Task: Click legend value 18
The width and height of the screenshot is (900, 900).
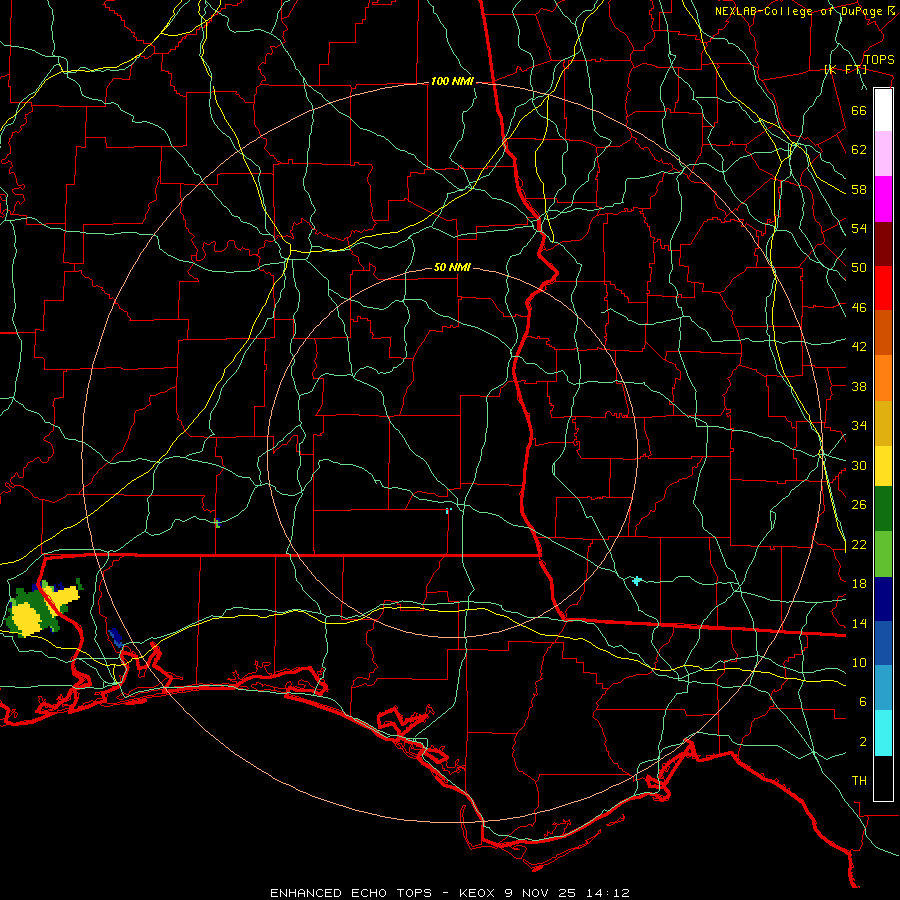Action: (x=859, y=584)
